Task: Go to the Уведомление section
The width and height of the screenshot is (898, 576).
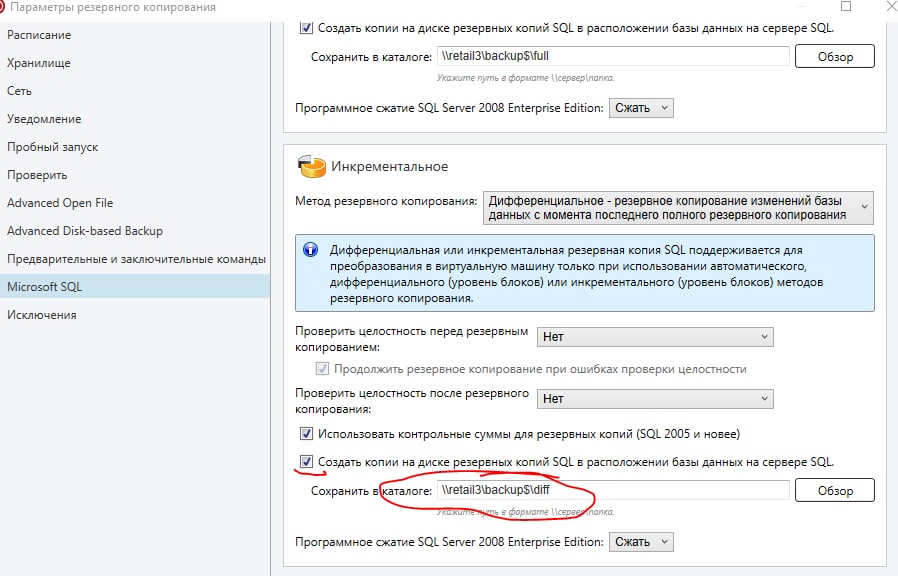Action: point(44,119)
